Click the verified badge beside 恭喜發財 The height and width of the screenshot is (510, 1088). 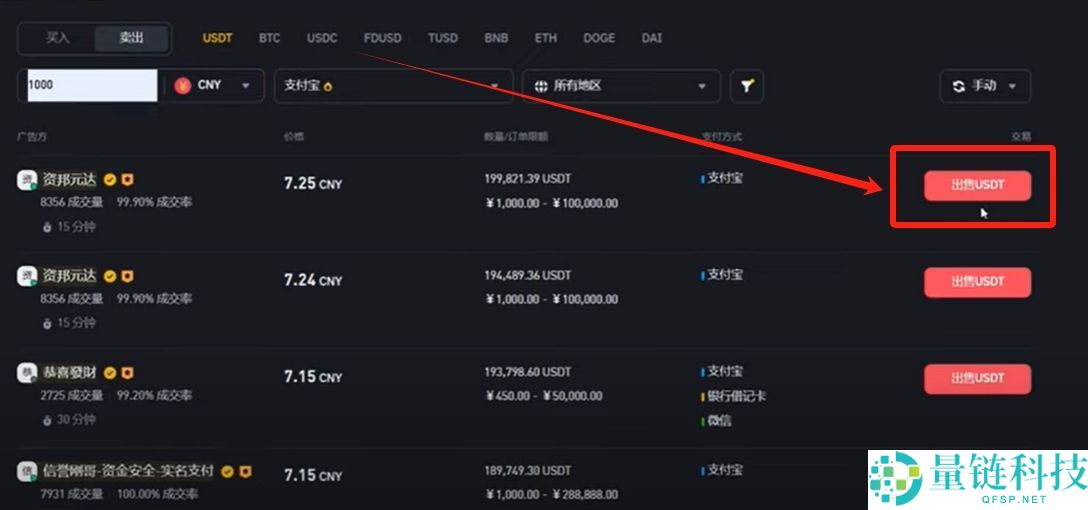[x=110, y=373]
